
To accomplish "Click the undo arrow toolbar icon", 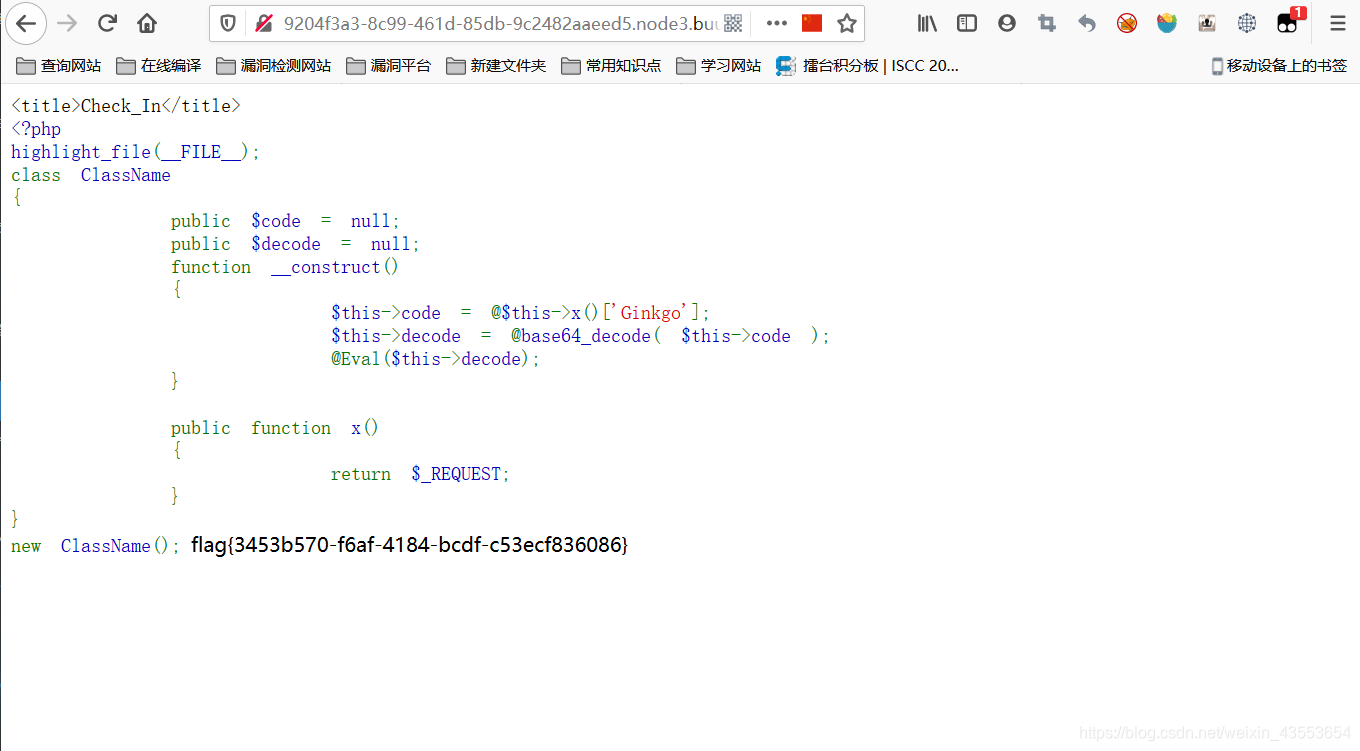I will pyautogui.click(x=1087, y=23).
